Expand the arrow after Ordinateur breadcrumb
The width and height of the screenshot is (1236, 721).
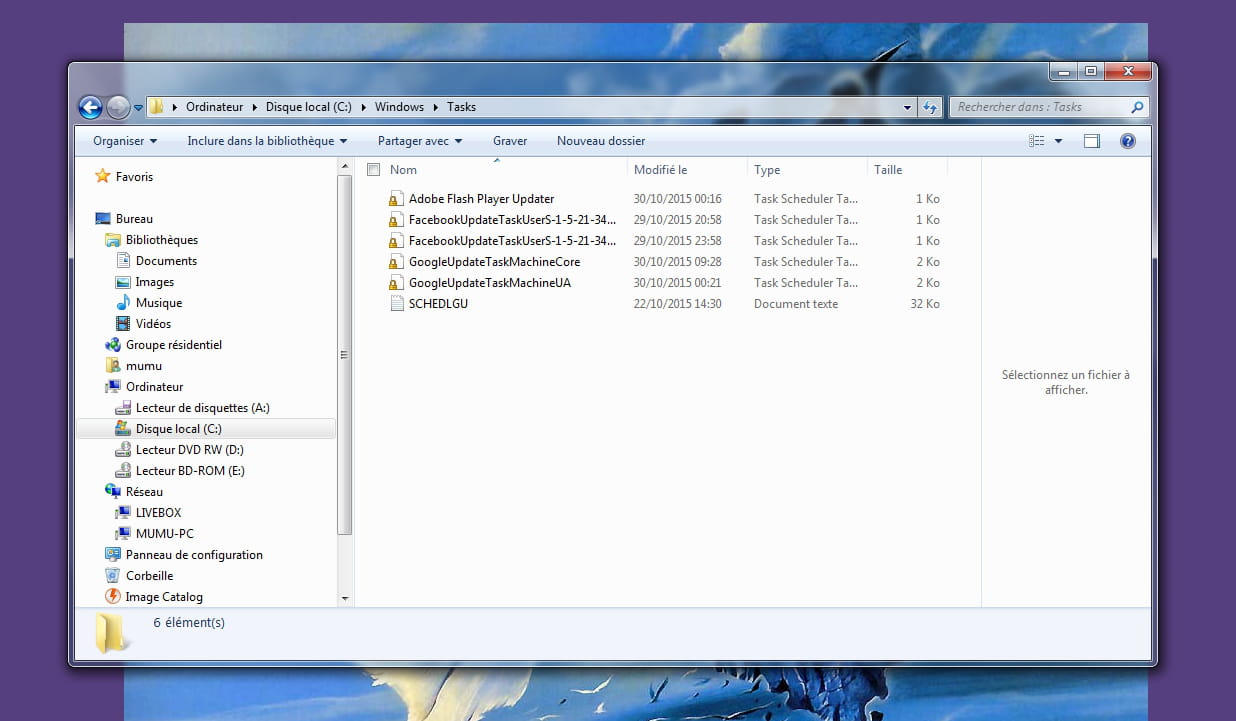coord(255,107)
